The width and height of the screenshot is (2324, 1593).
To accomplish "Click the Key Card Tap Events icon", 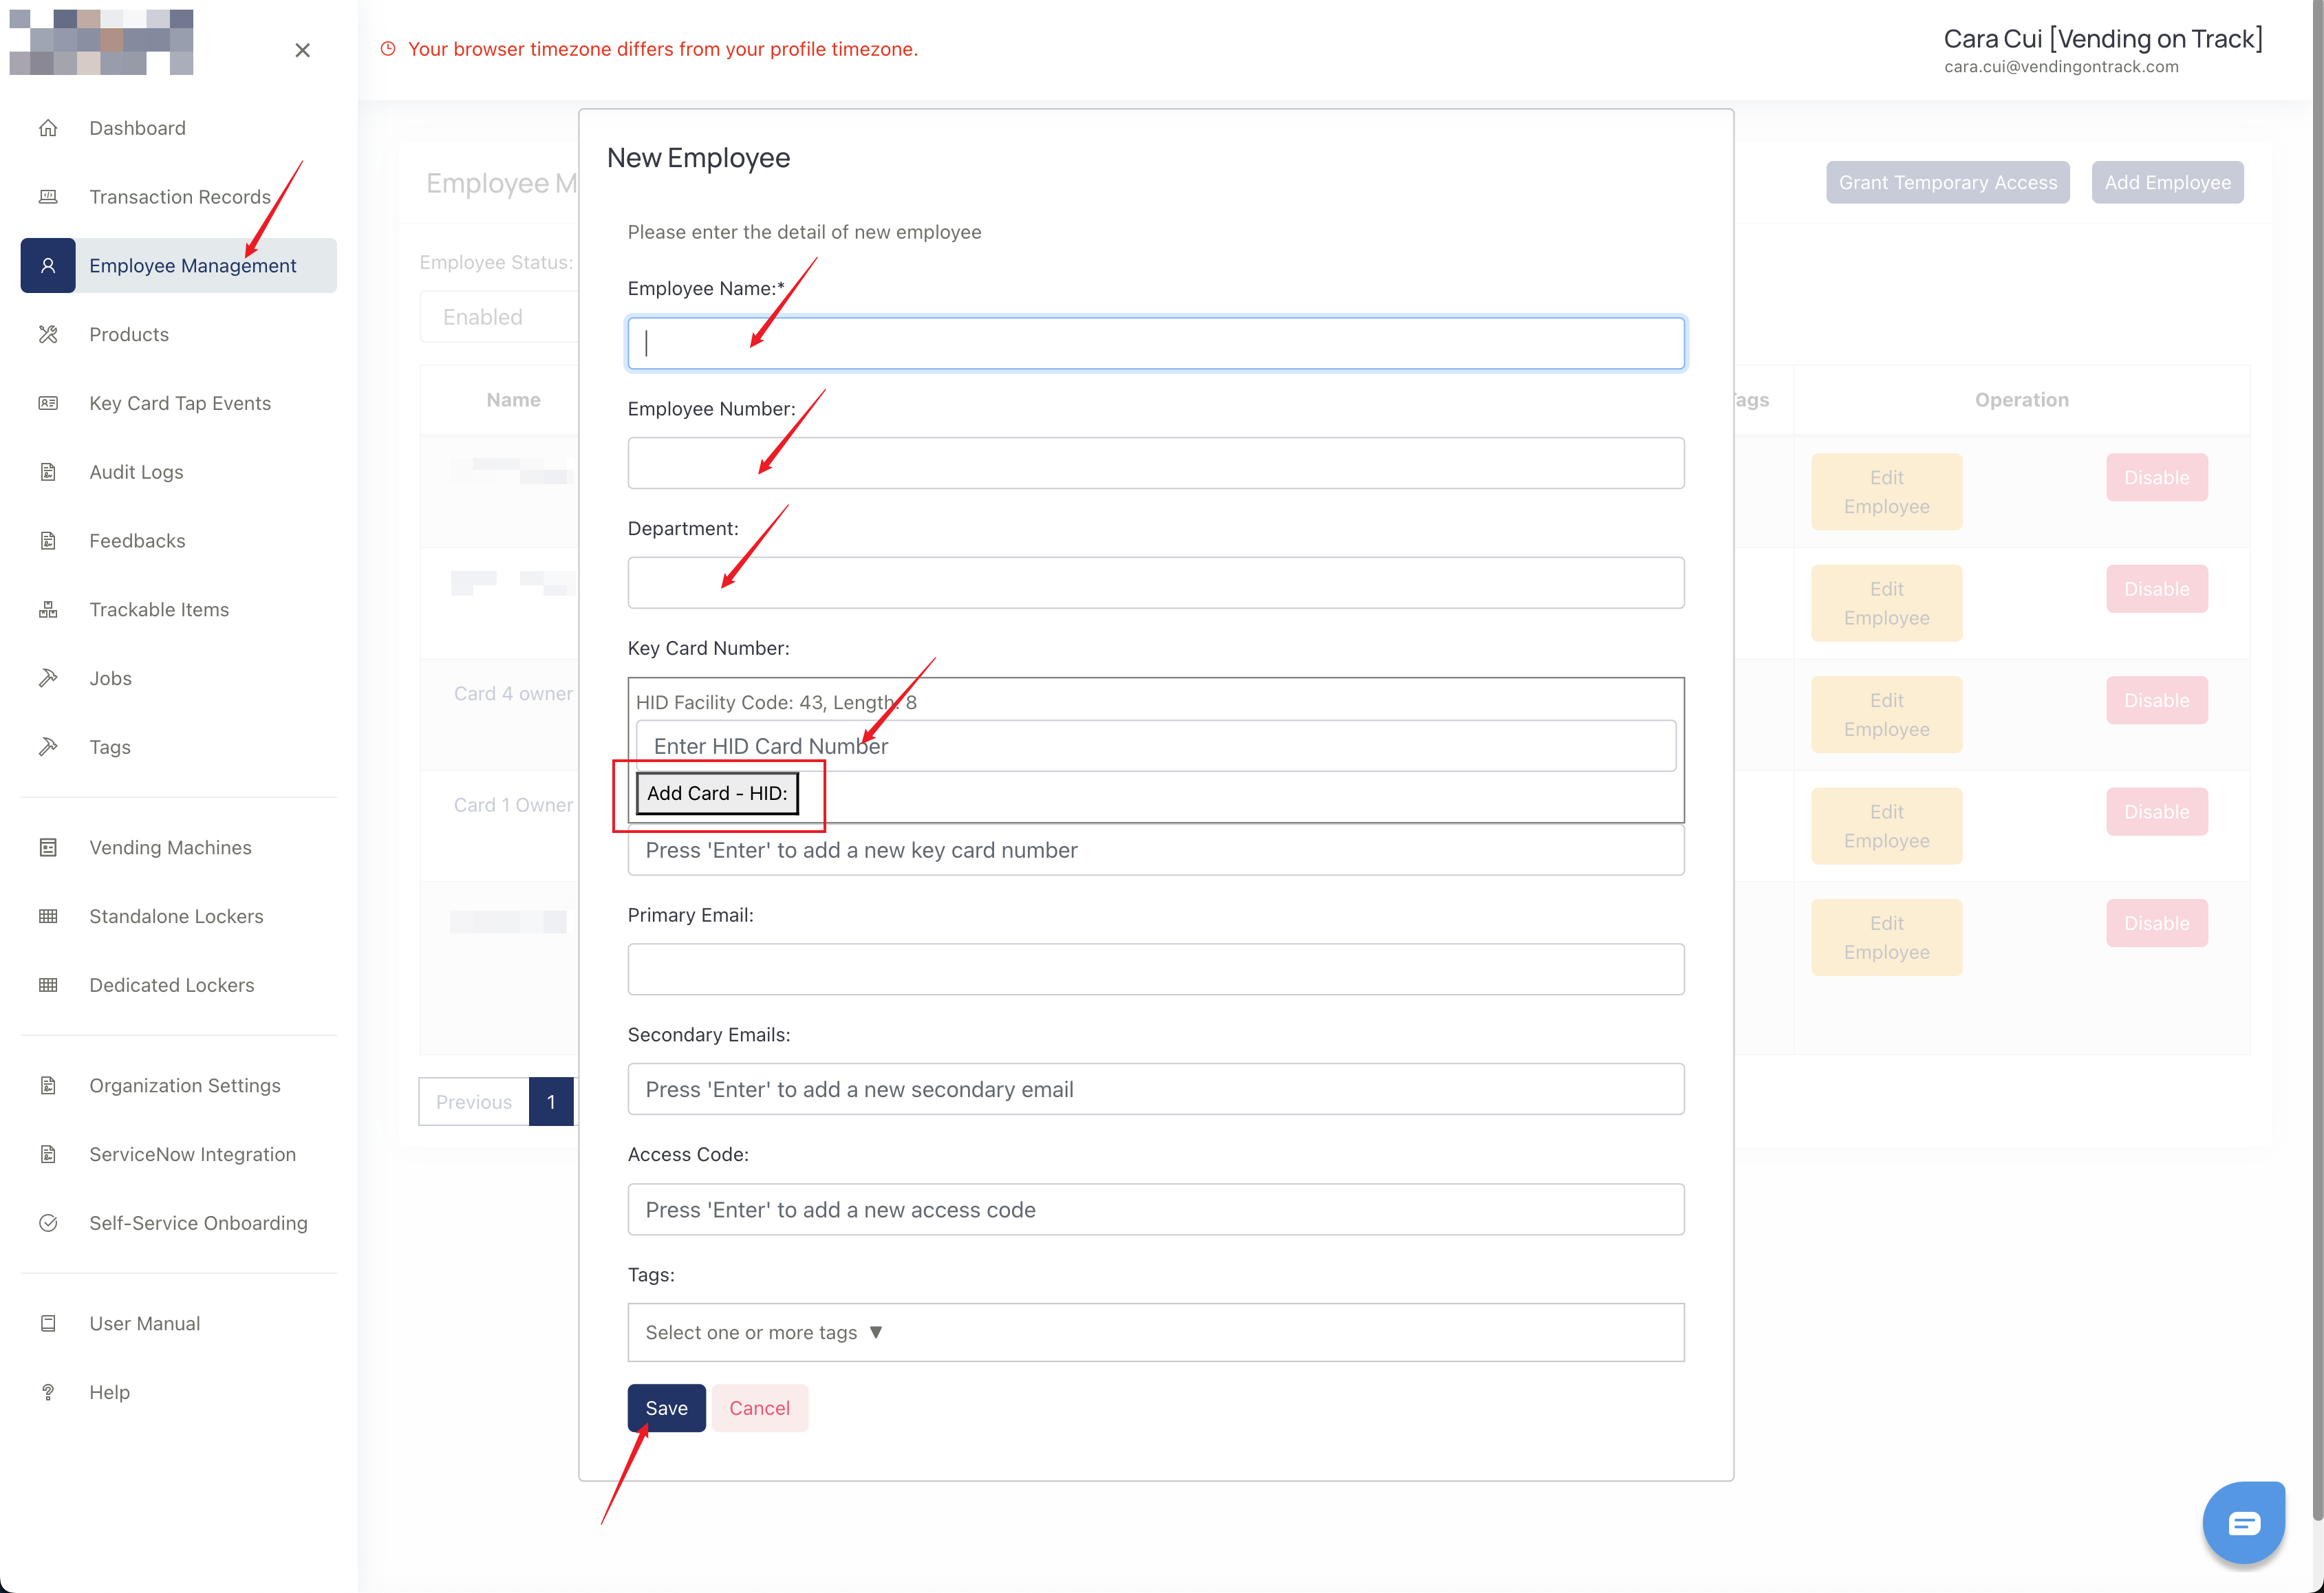I will tap(47, 402).
